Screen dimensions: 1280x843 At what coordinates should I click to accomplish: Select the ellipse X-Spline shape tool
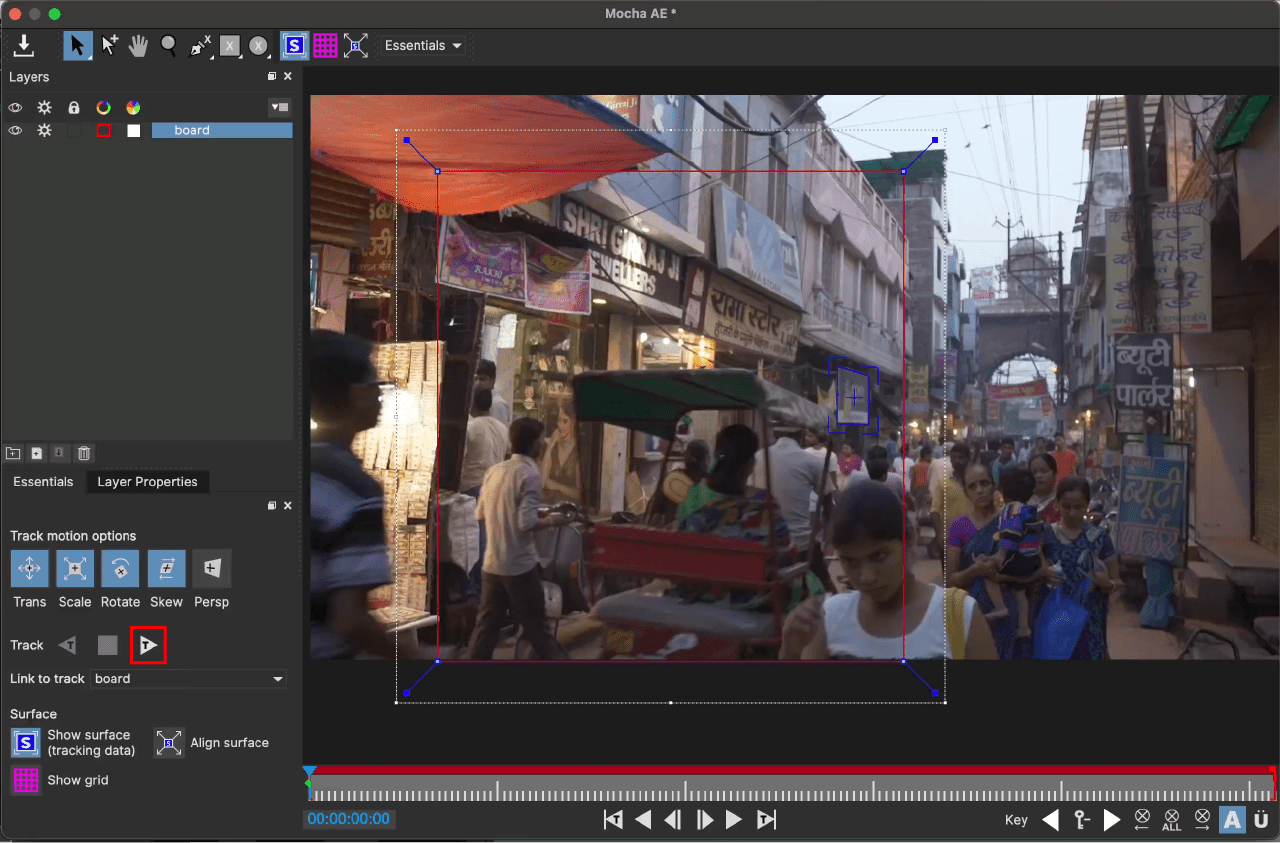(x=259, y=45)
